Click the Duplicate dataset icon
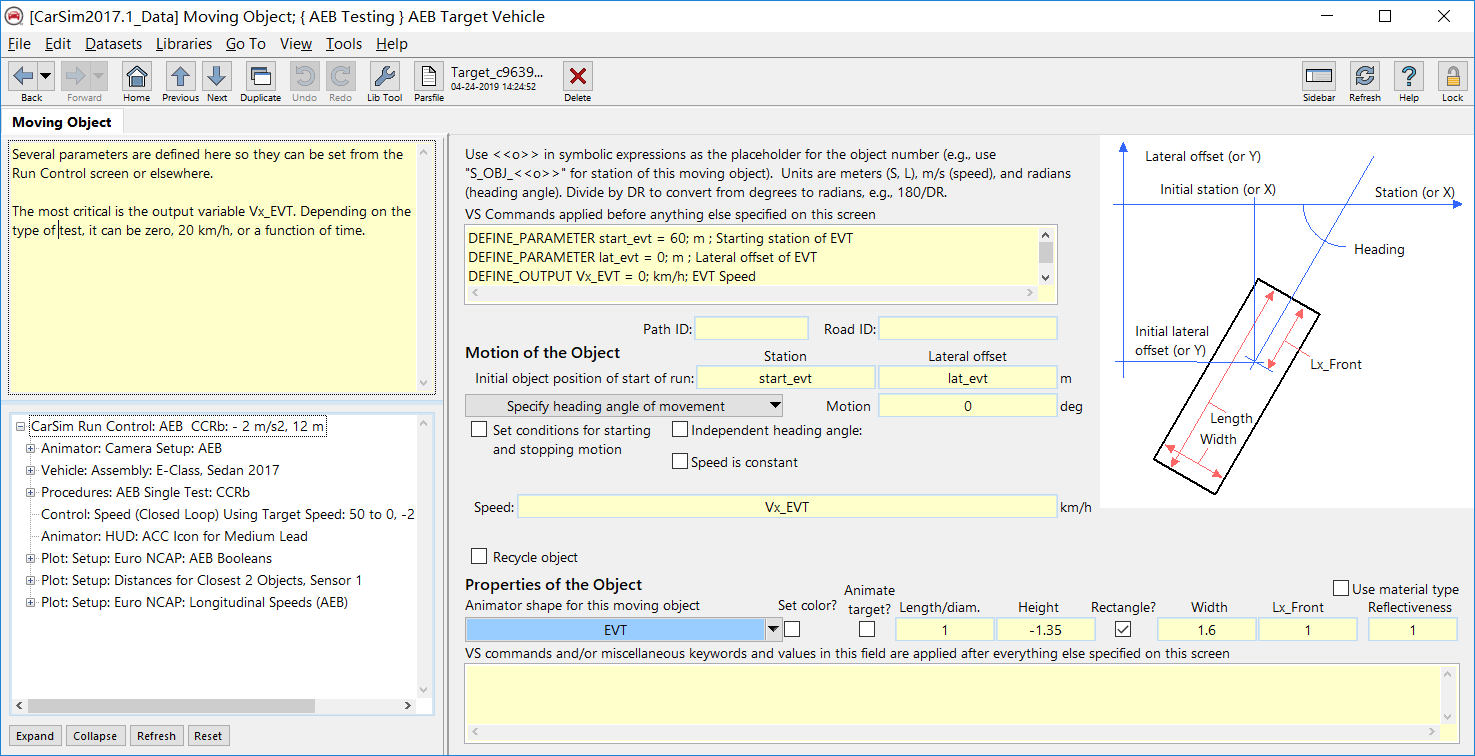 pos(260,76)
